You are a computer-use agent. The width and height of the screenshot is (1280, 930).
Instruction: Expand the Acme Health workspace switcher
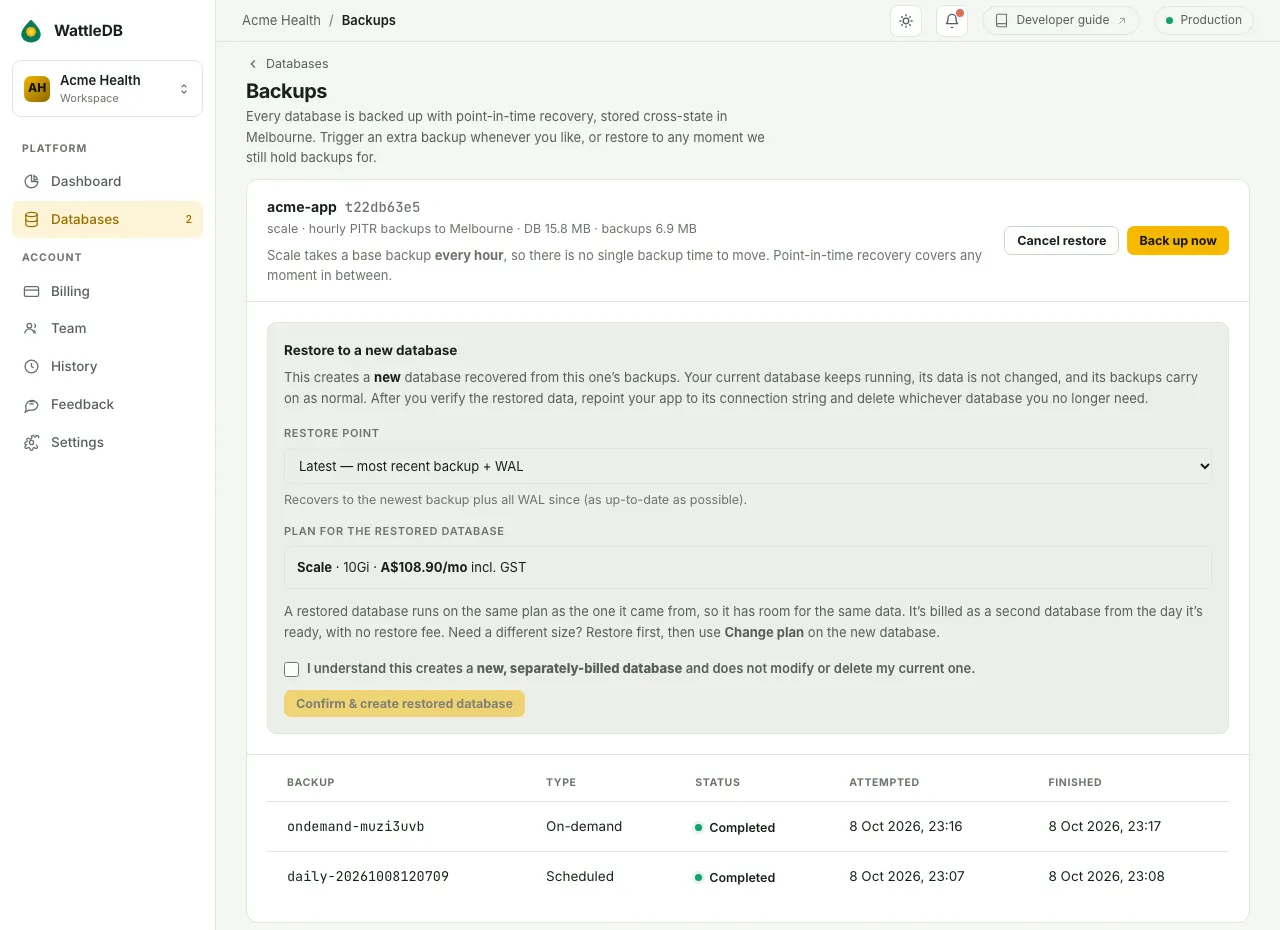pos(108,88)
